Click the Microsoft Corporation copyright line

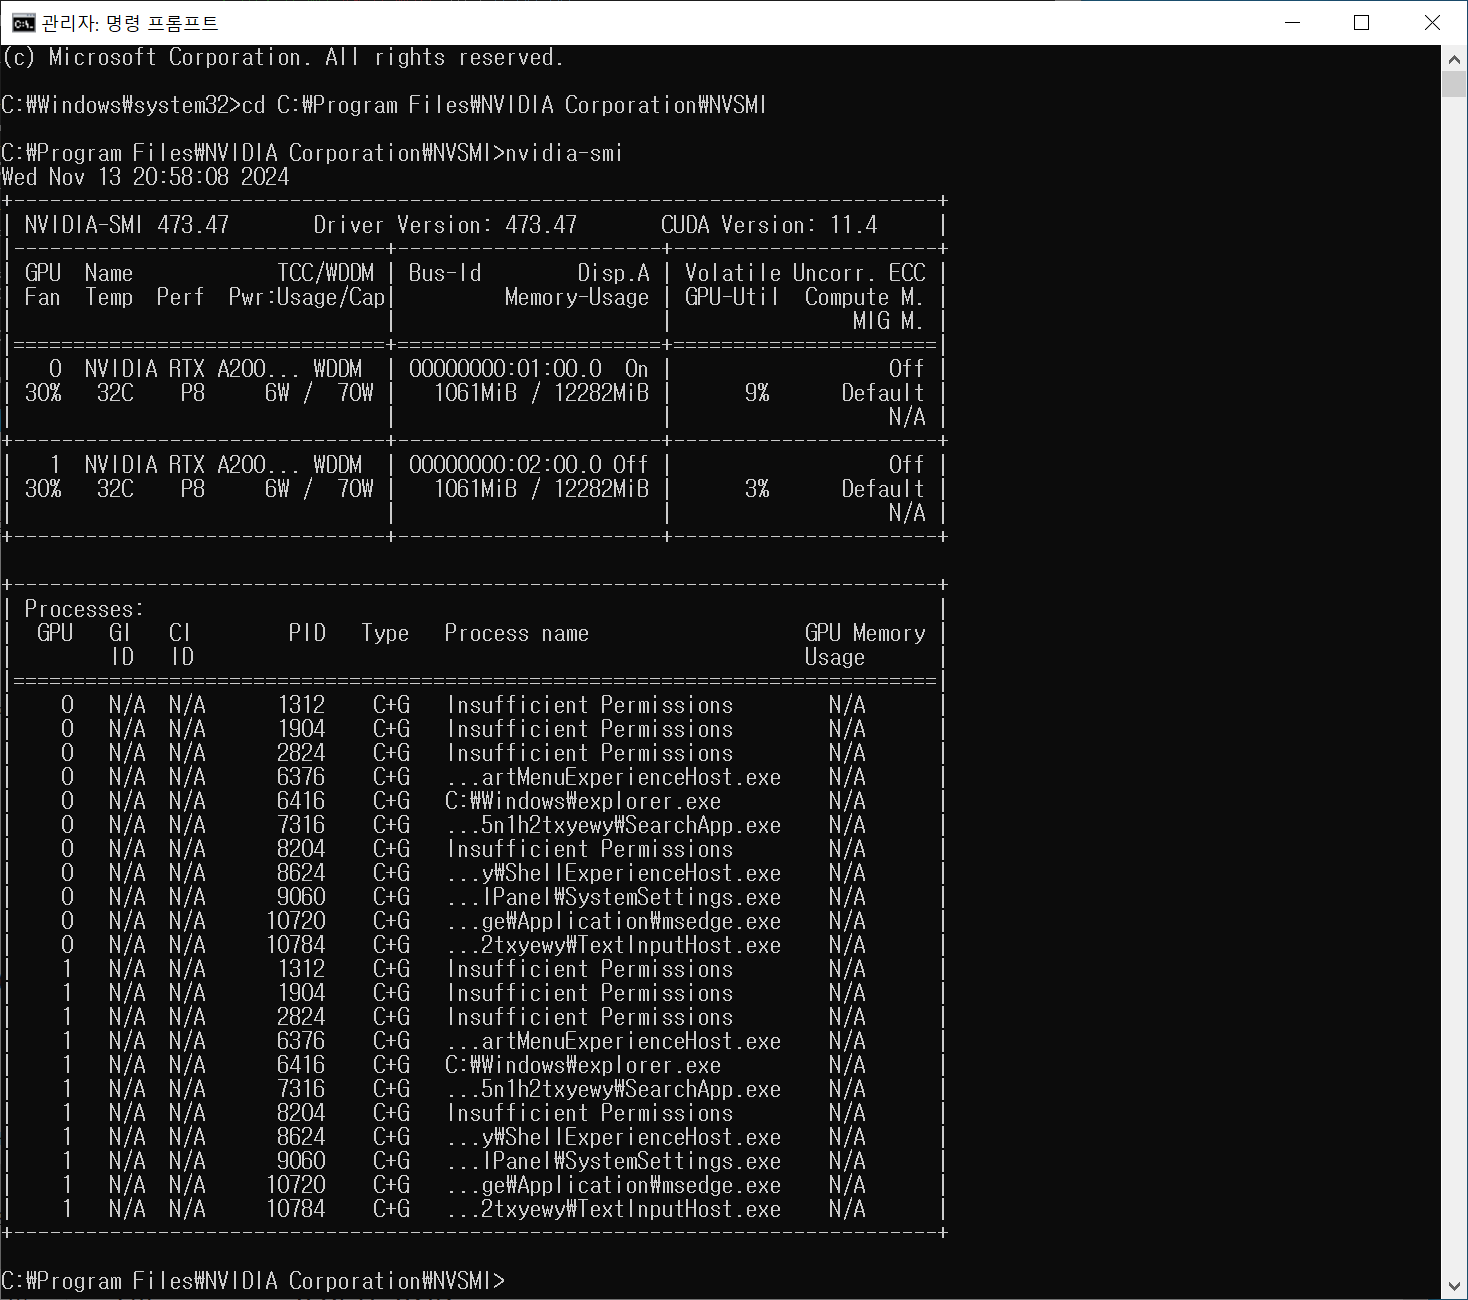(x=282, y=57)
